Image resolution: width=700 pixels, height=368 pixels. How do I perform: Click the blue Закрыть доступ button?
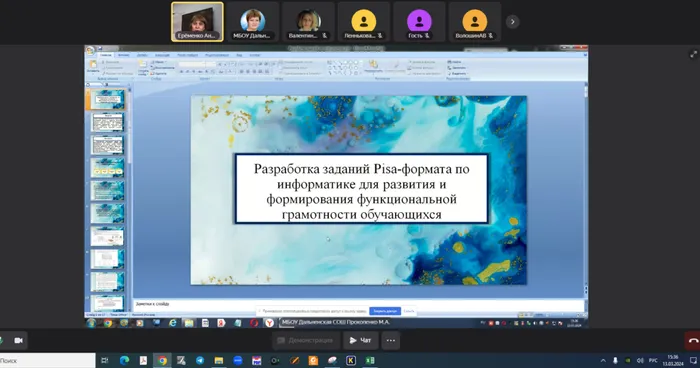[x=385, y=311]
